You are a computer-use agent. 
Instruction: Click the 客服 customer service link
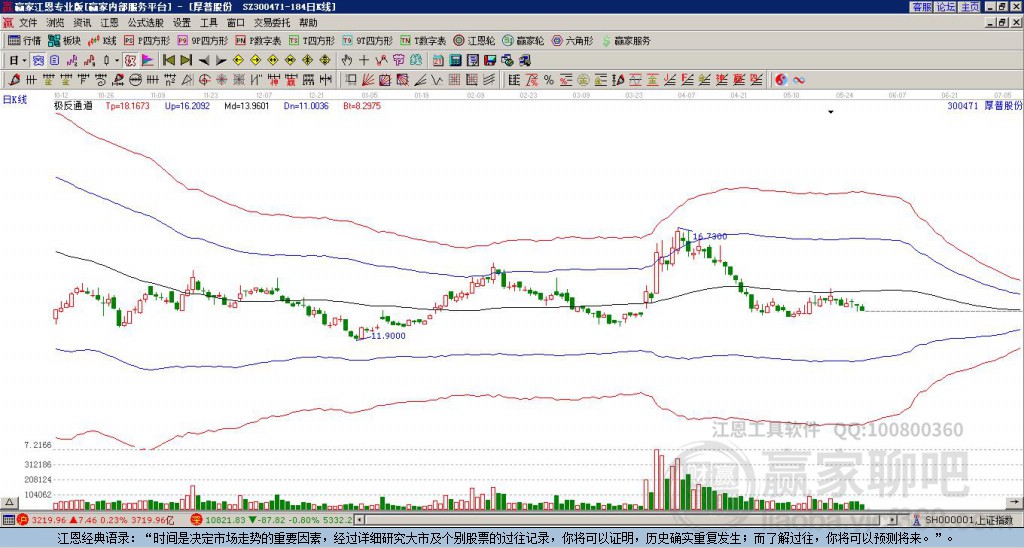click(921, 6)
